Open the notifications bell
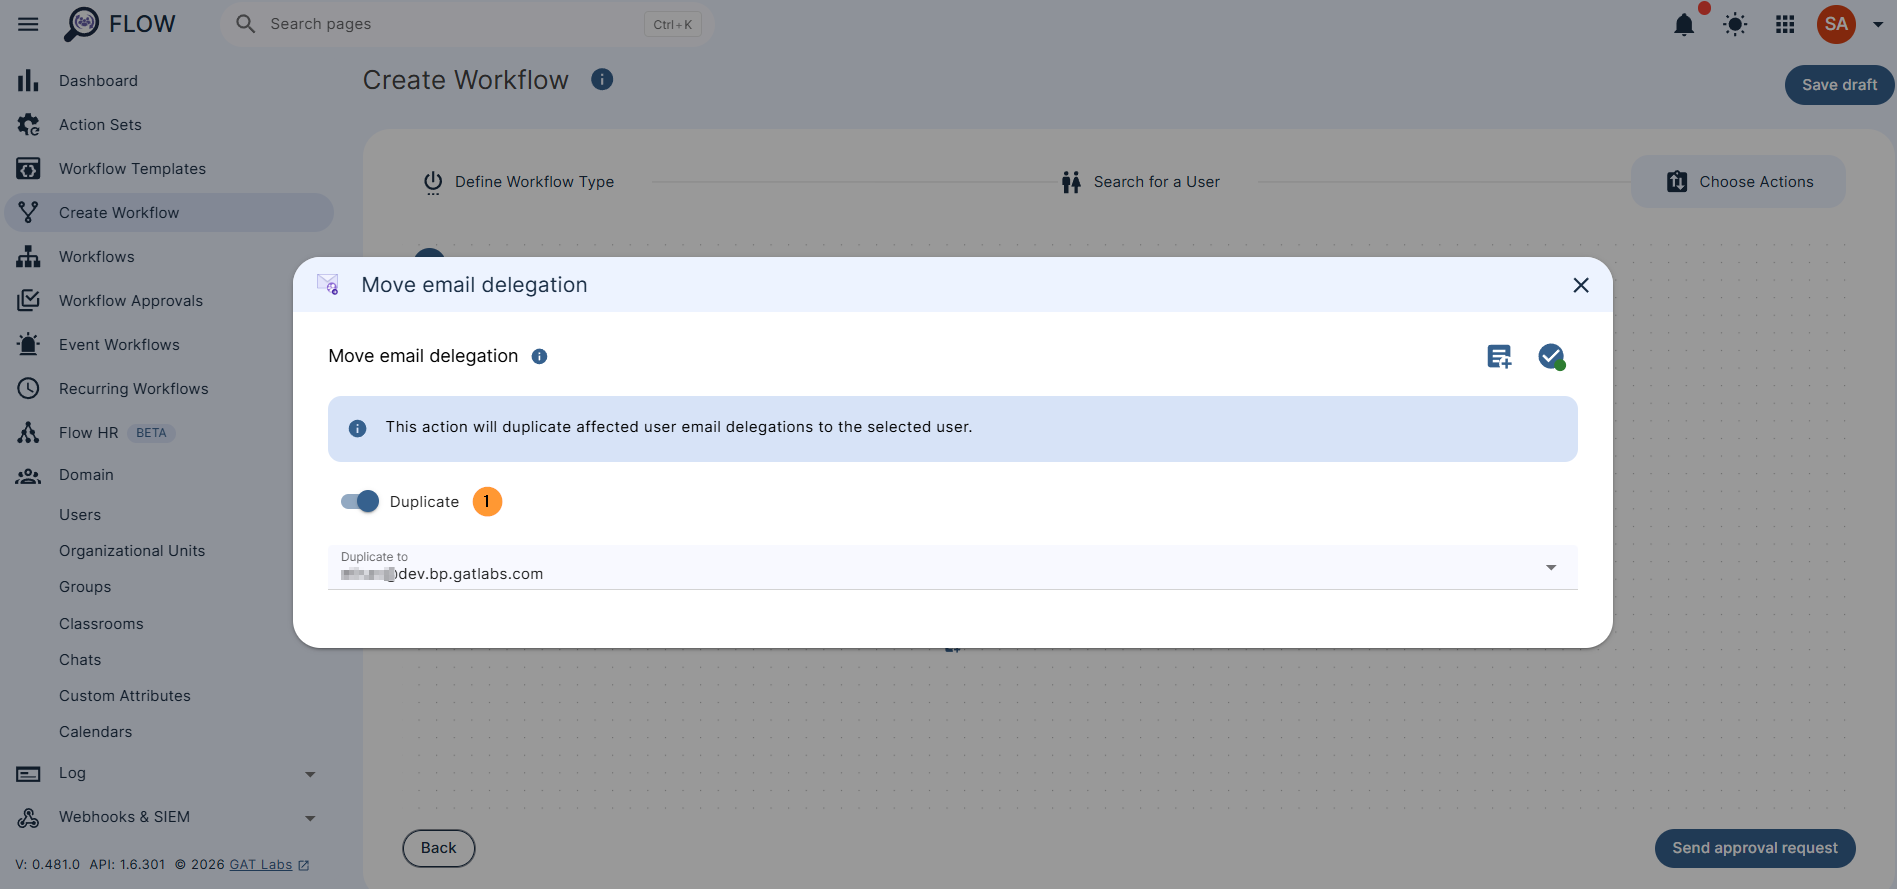The height and width of the screenshot is (889, 1897). pos(1684,24)
